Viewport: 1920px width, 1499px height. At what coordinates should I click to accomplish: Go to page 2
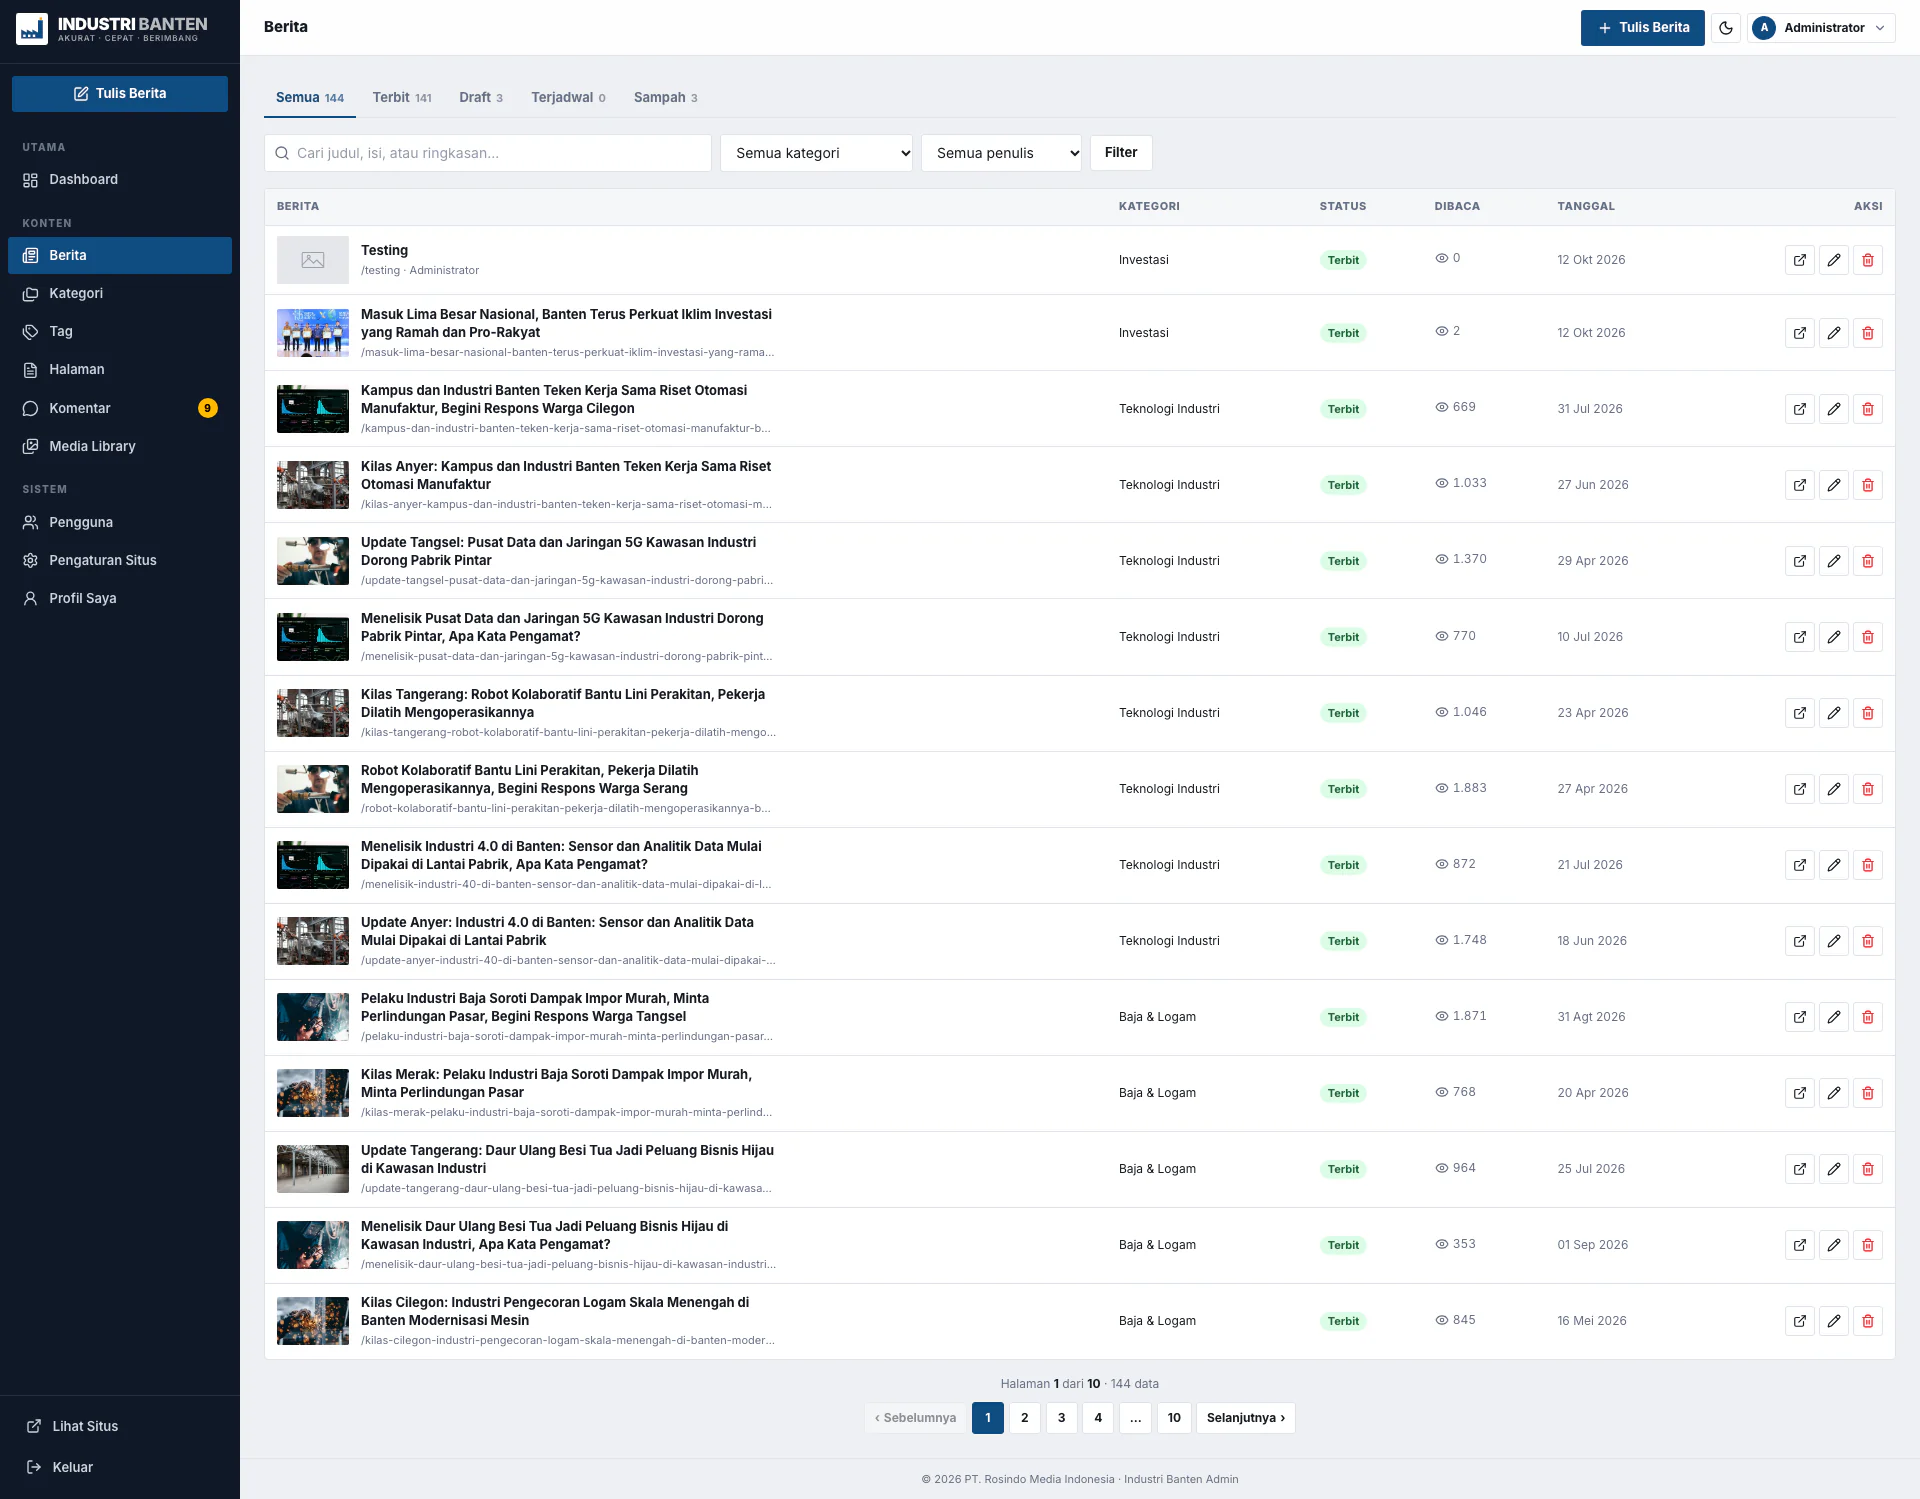pyautogui.click(x=1024, y=1418)
